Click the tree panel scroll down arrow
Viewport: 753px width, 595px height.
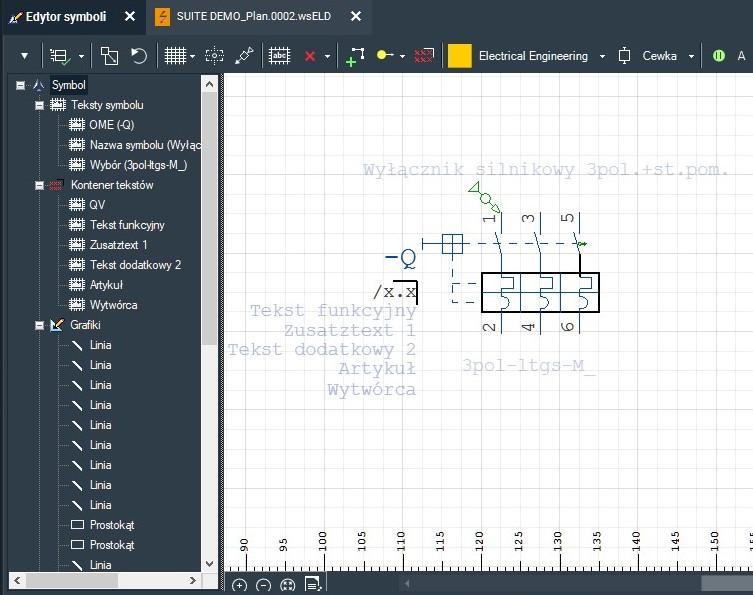[x=209, y=563]
